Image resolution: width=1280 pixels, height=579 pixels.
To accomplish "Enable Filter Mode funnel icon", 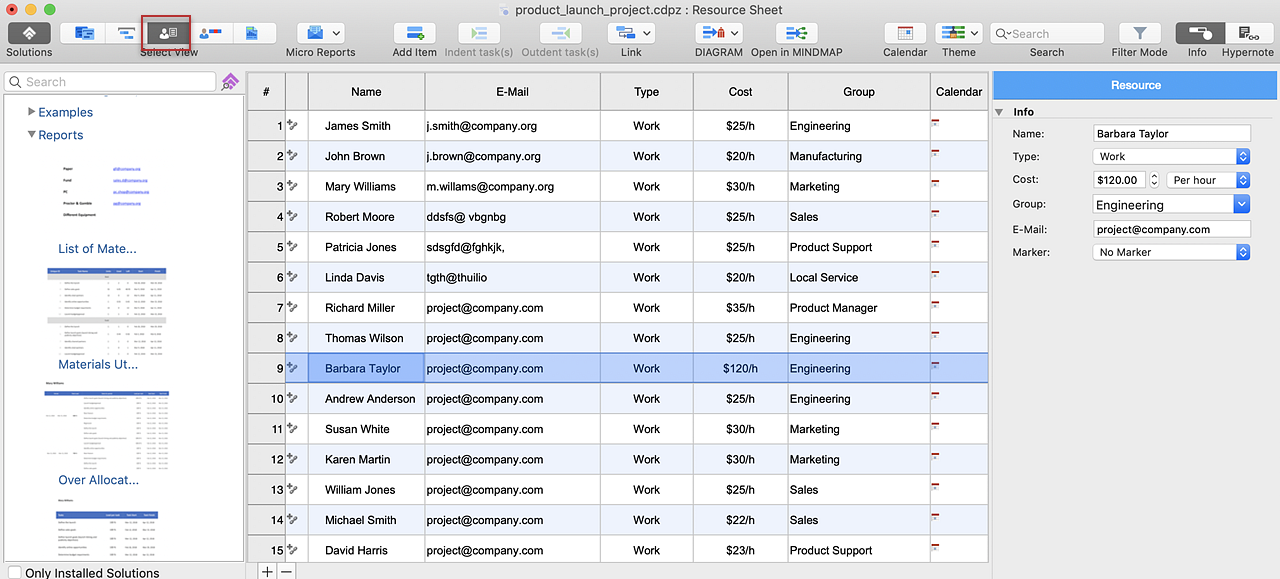I will point(1139,33).
